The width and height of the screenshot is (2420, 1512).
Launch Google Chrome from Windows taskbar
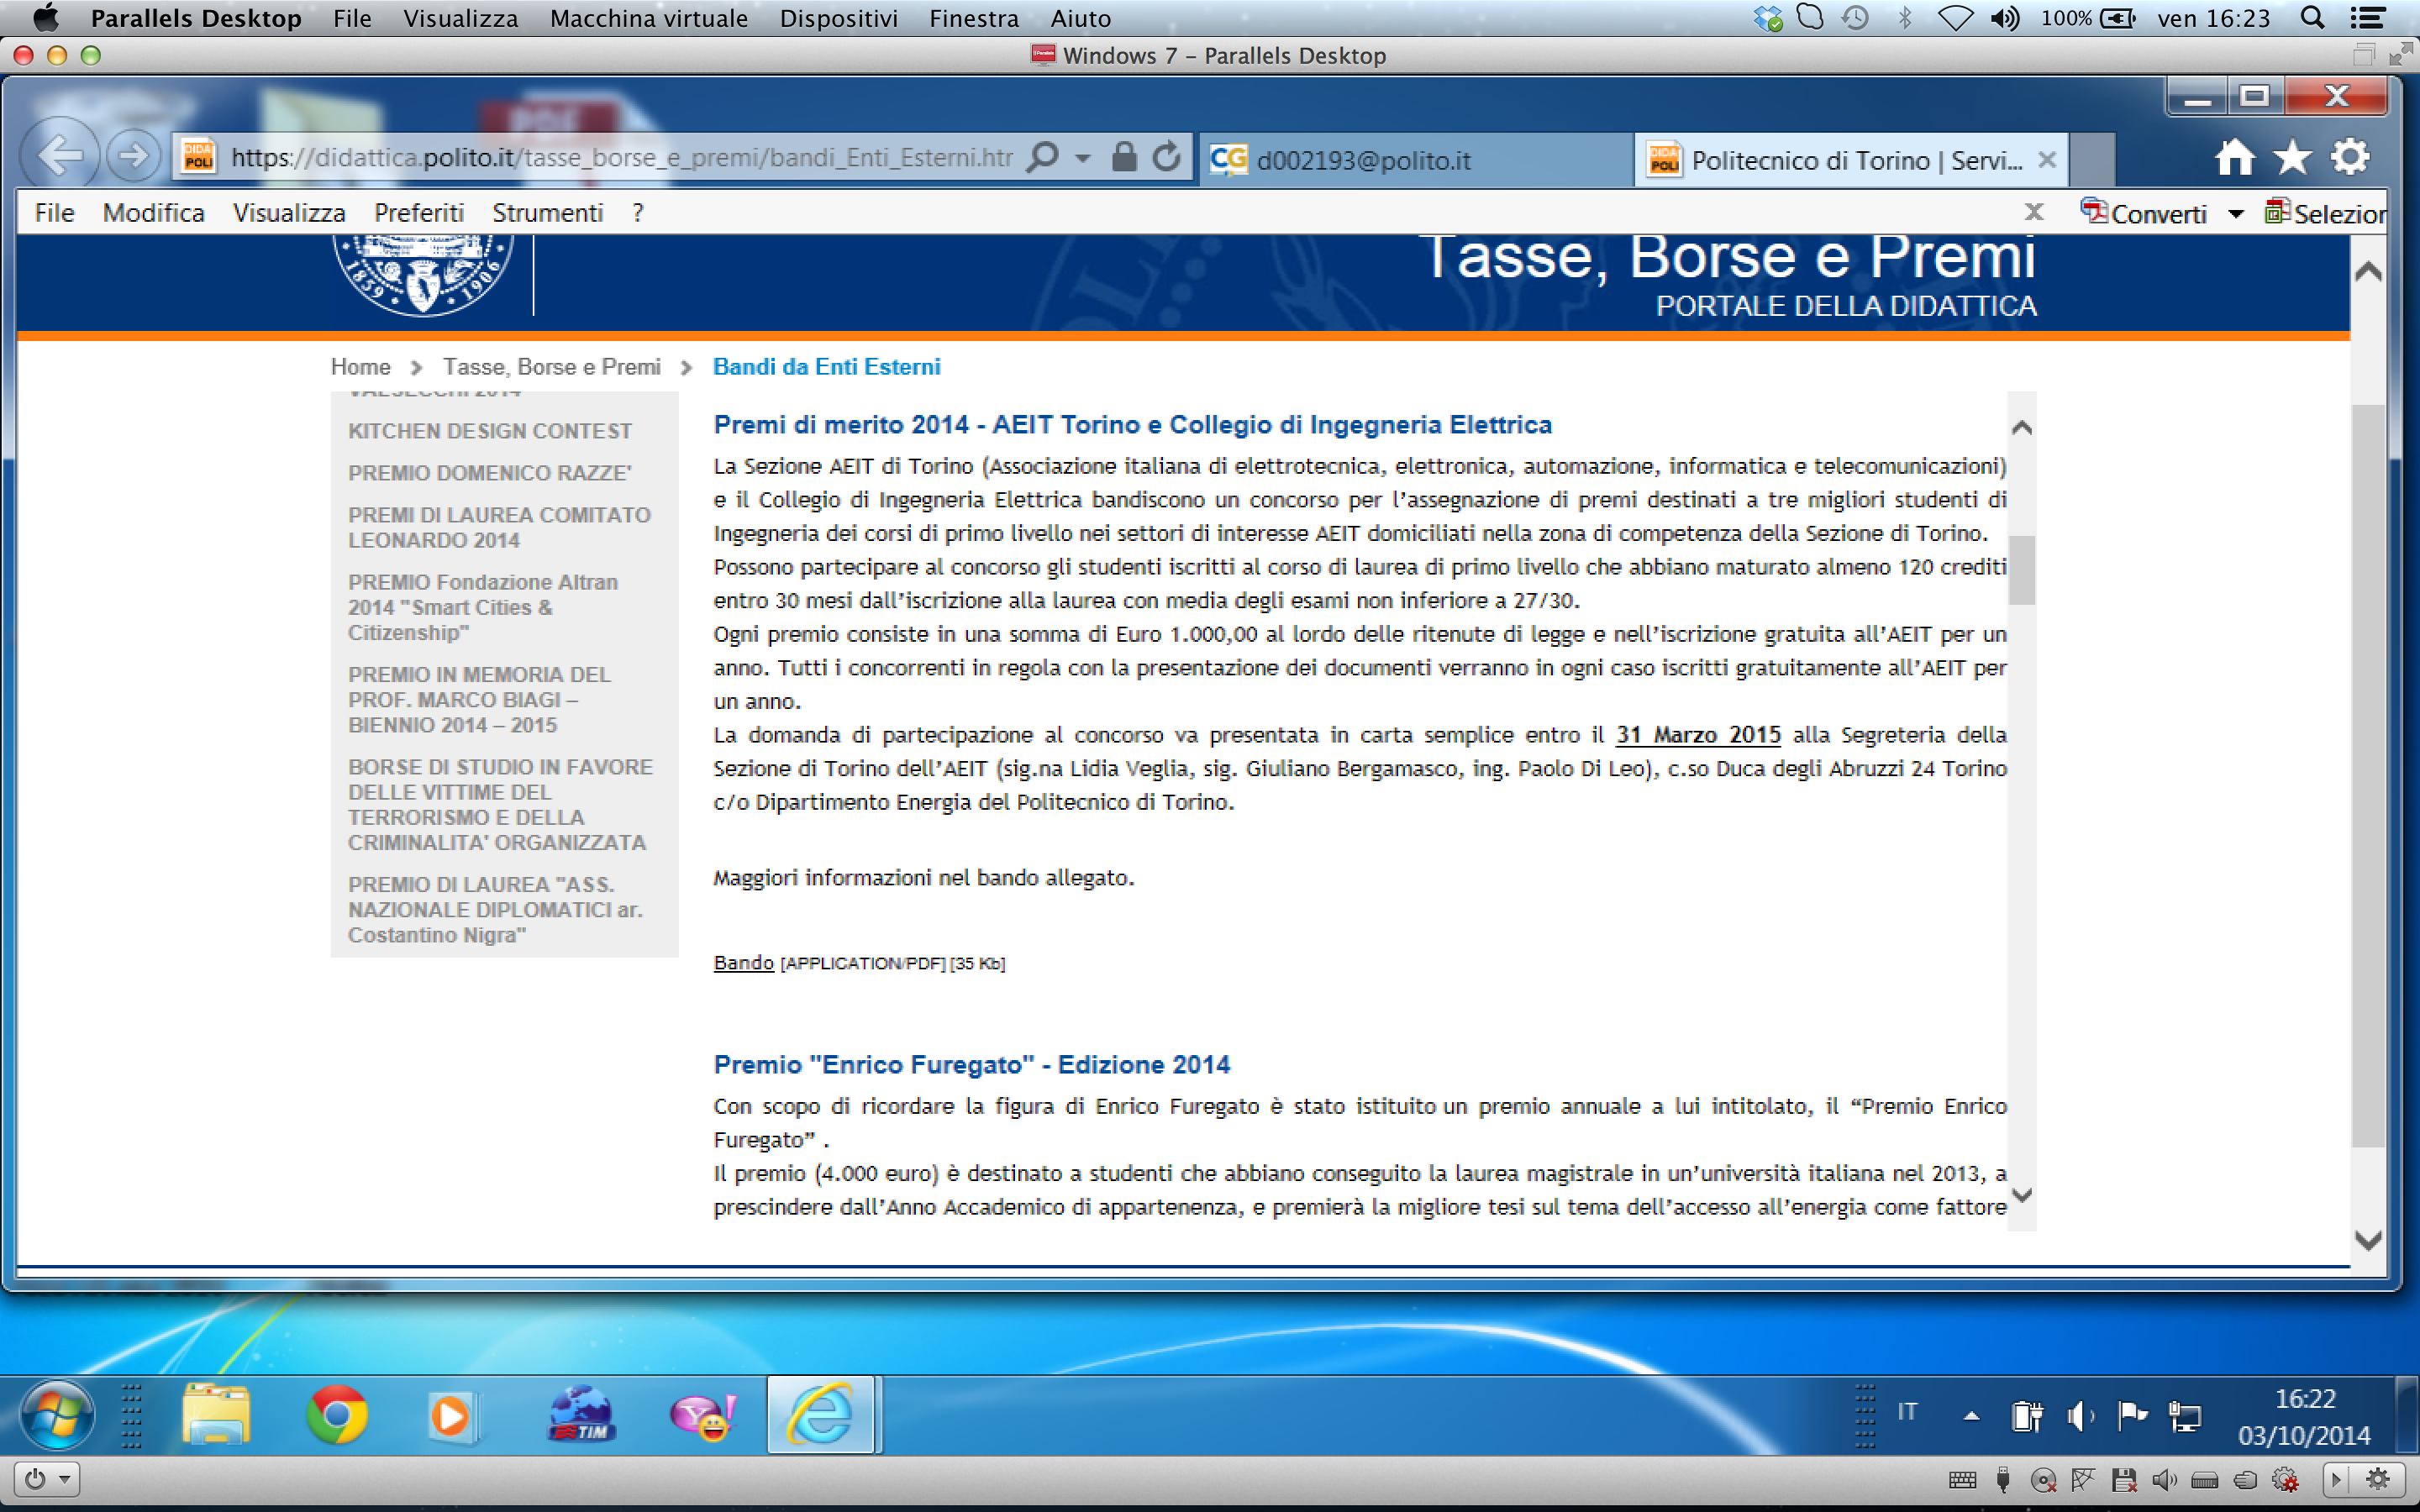(x=337, y=1415)
